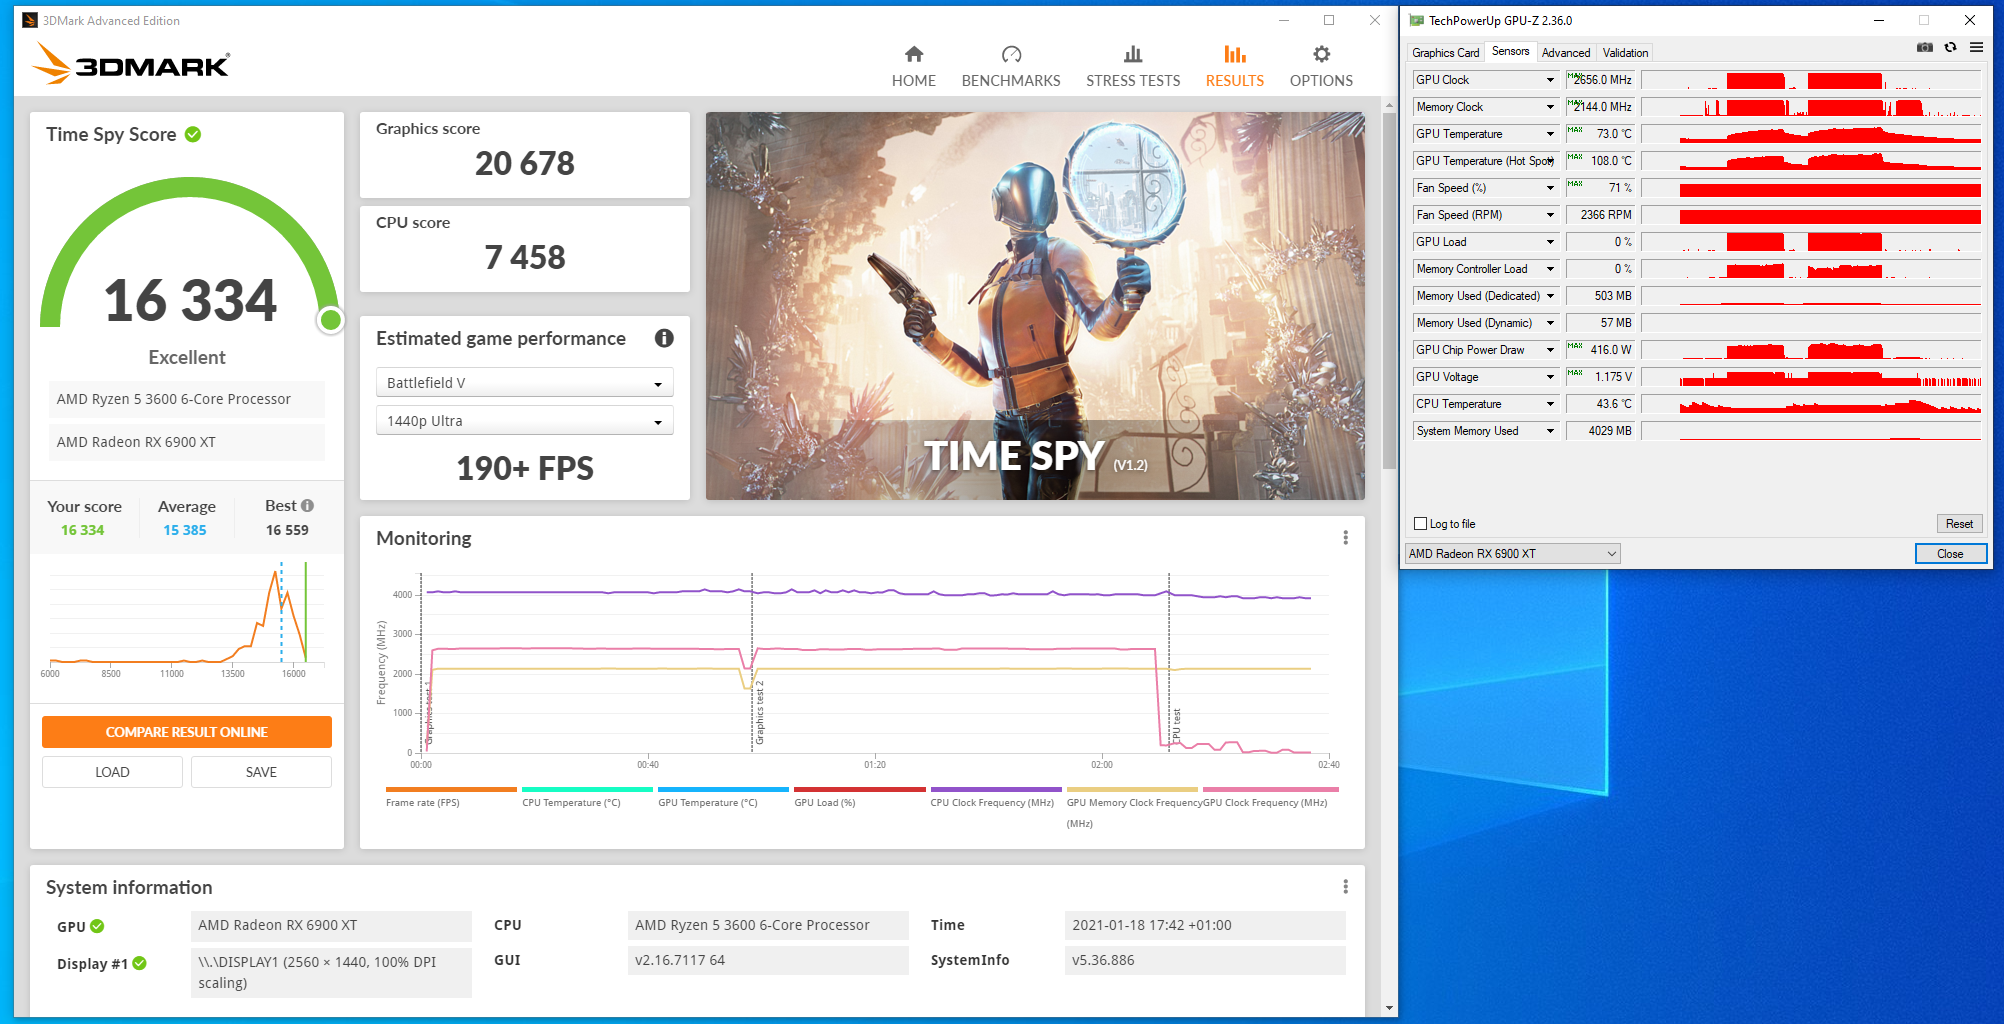
Task: Click the Reset button in GPU-Z
Action: (x=1959, y=524)
